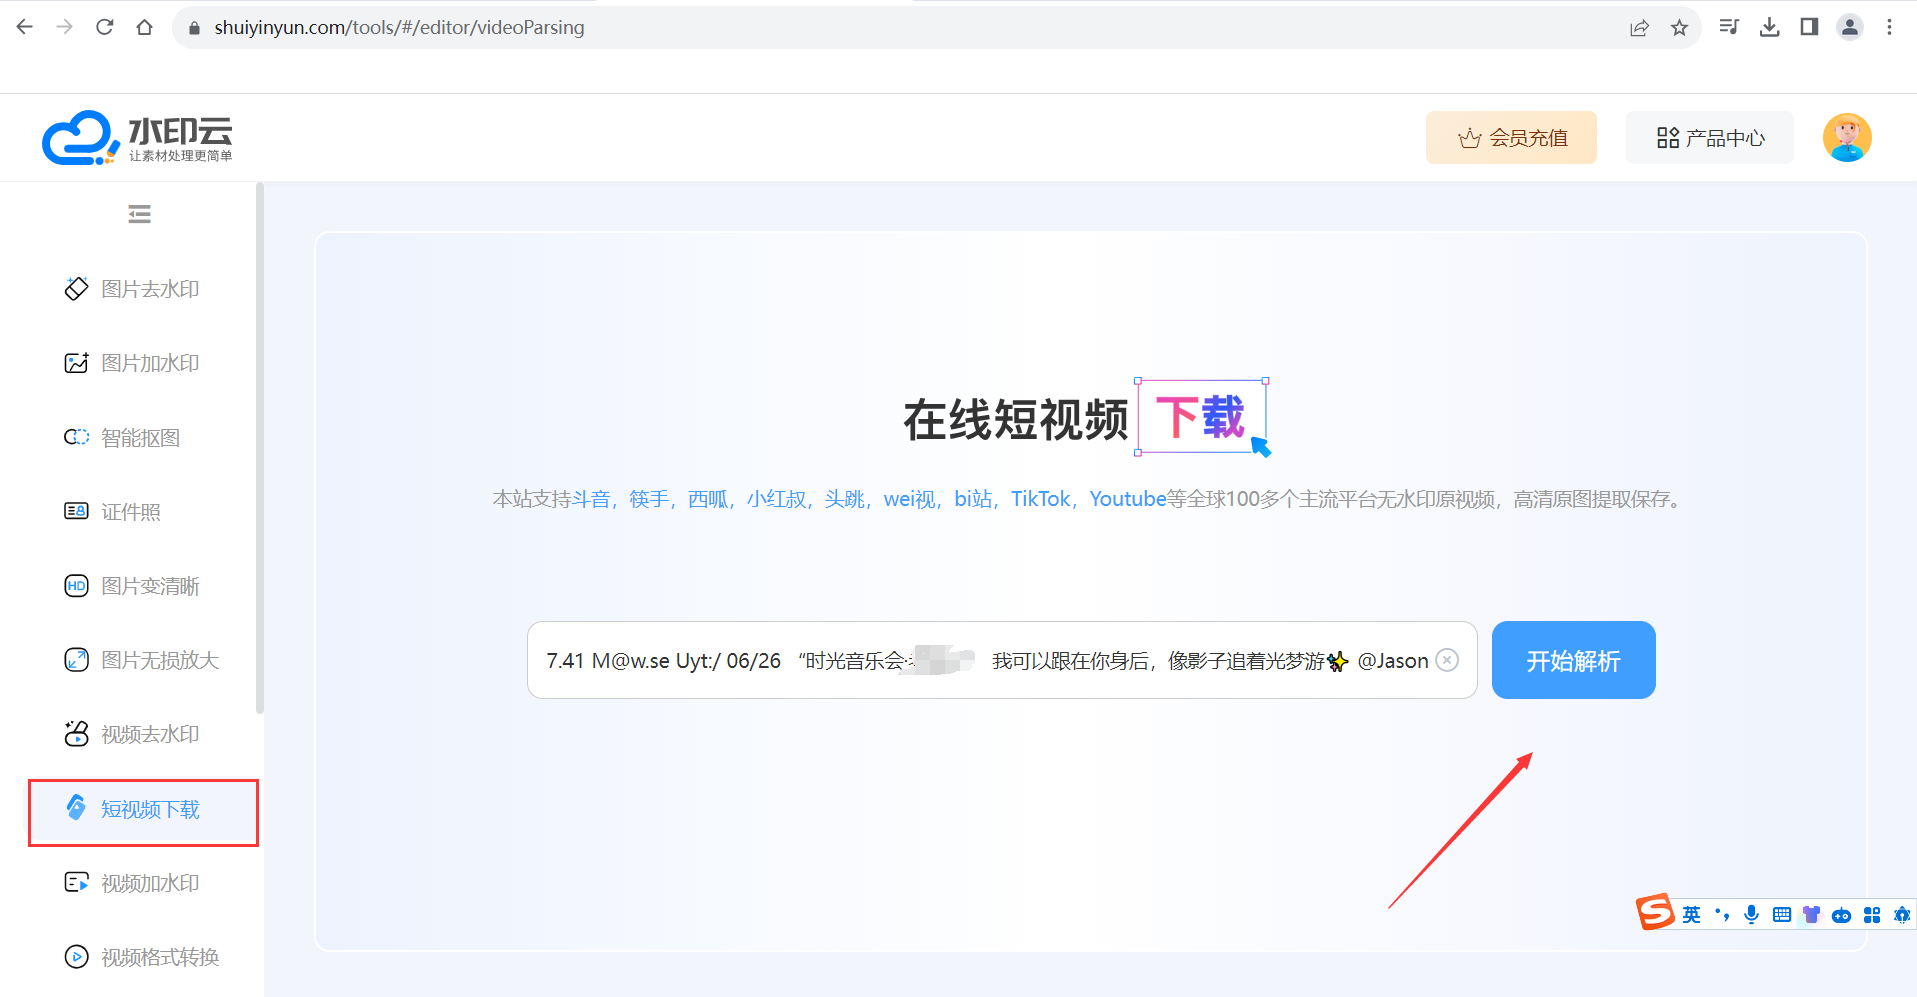Click the 证件照 ID card icon

point(76,511)
